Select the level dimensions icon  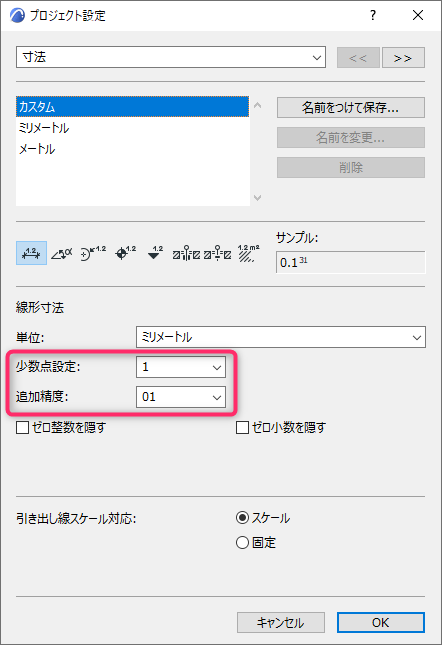coord(125,253)
